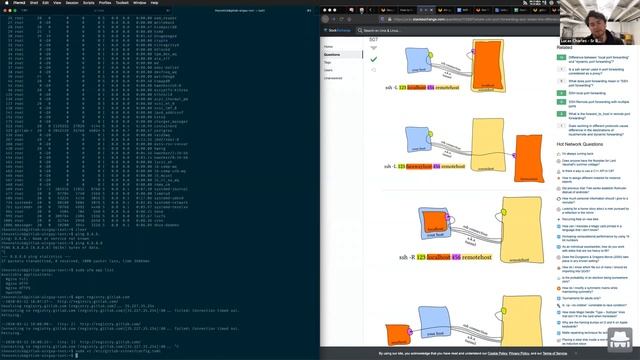
Task: Open Users in Stack Exchange left sidebar
Action: coord(328,70)
